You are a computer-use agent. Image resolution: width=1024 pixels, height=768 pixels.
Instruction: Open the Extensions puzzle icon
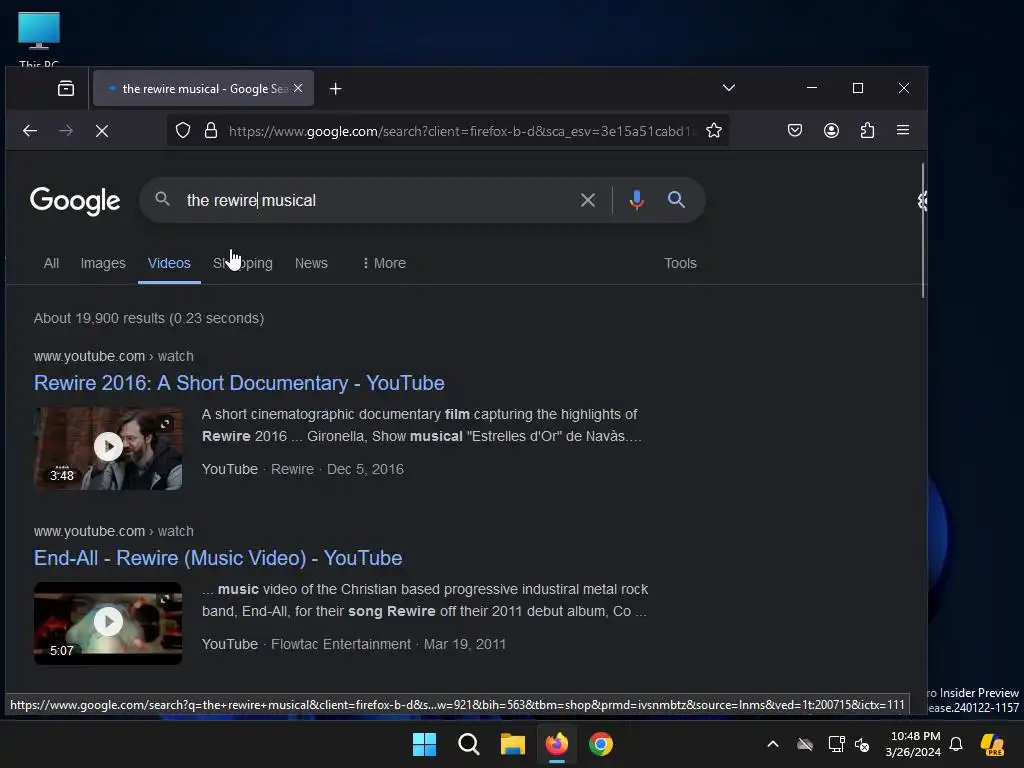[x=867, y=131]
